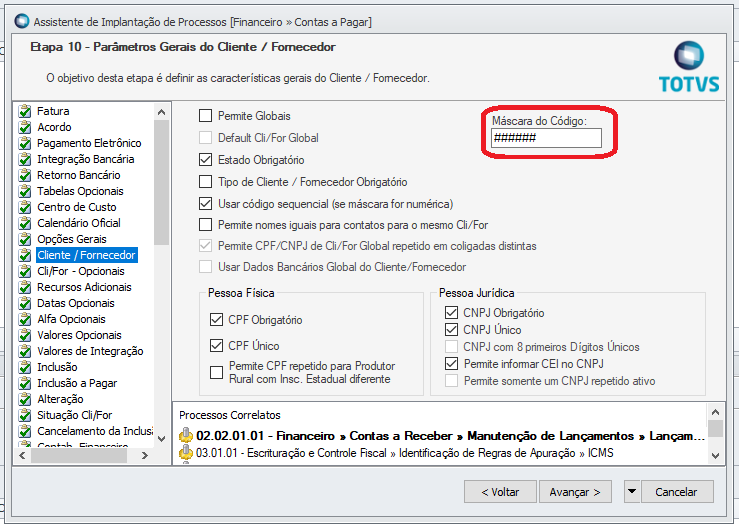Click the Processos Correlatos scroll-up arrow
The width and height of the screenshot is (739, 531).
[x=715, y=412]
